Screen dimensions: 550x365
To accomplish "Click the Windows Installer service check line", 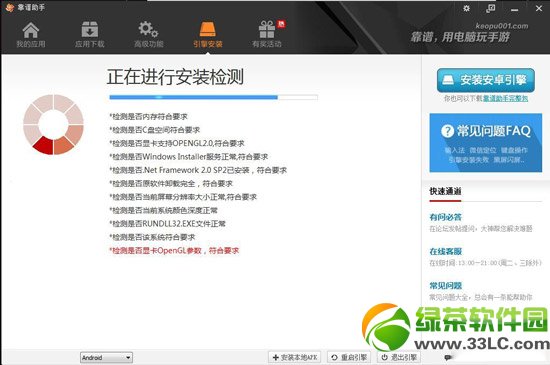I will point(188,156).
